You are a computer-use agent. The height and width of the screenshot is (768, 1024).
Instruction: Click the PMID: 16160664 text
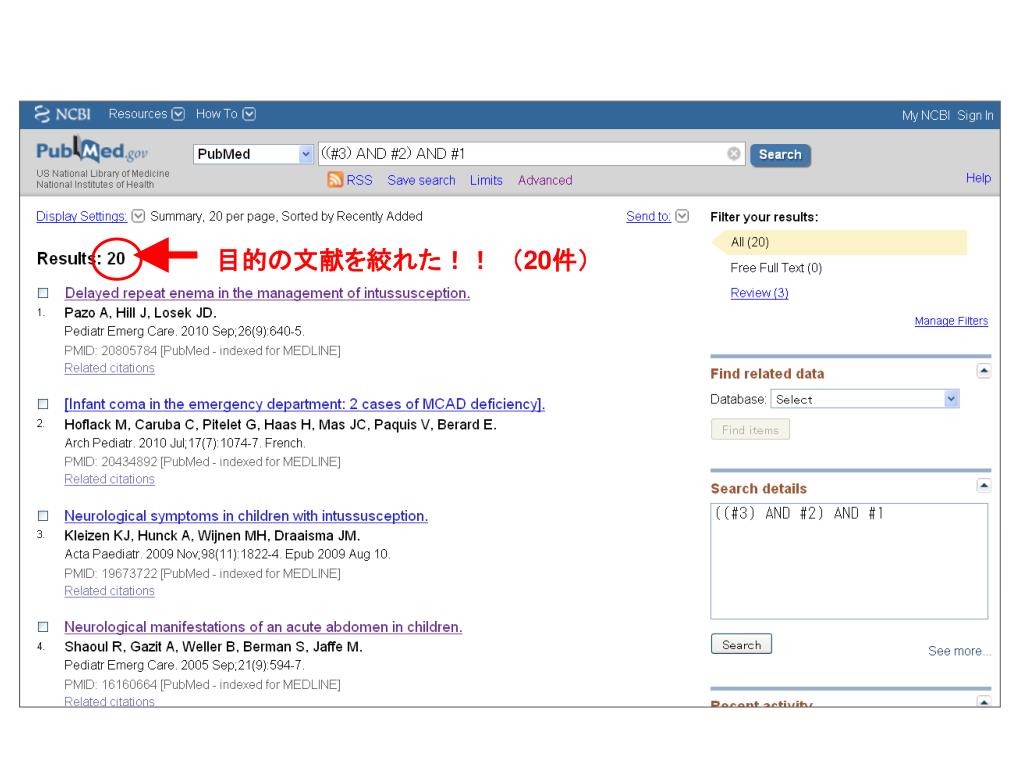click(111, 684)
